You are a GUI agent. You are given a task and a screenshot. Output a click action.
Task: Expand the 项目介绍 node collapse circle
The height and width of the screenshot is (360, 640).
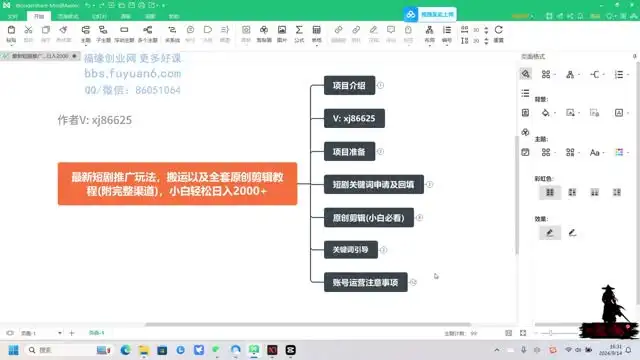(380, 85)
